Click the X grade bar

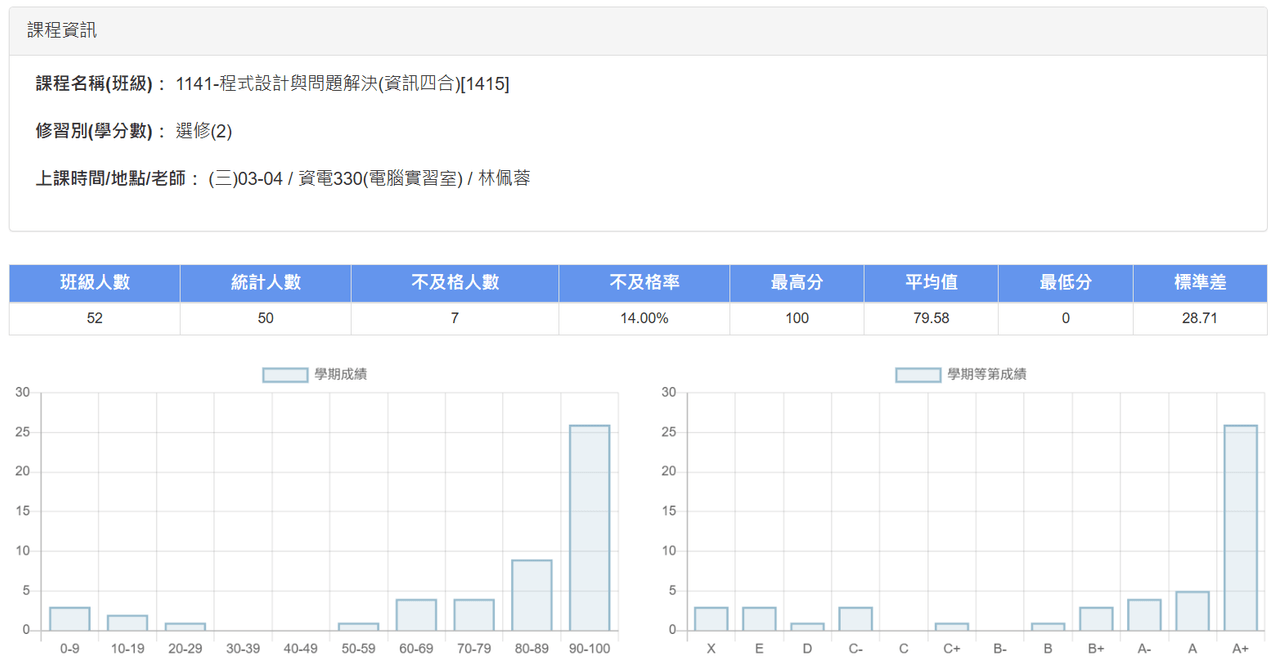pos(711,619)
